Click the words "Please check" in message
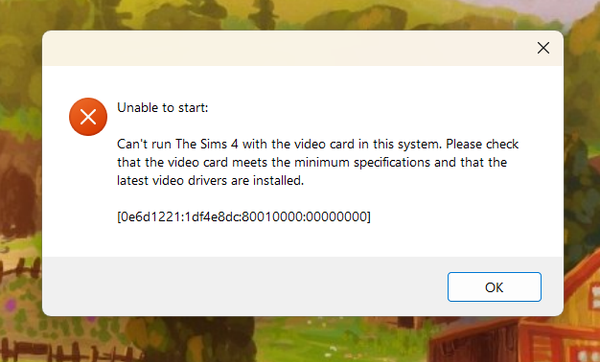Screen dimensions: 600x362 tap(482, 144)
